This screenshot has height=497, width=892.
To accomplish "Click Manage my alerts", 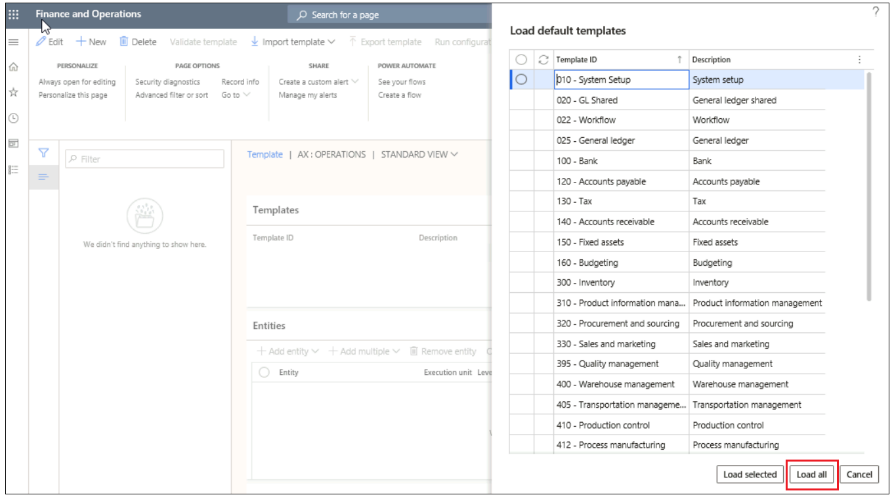I will pos(308,95).
